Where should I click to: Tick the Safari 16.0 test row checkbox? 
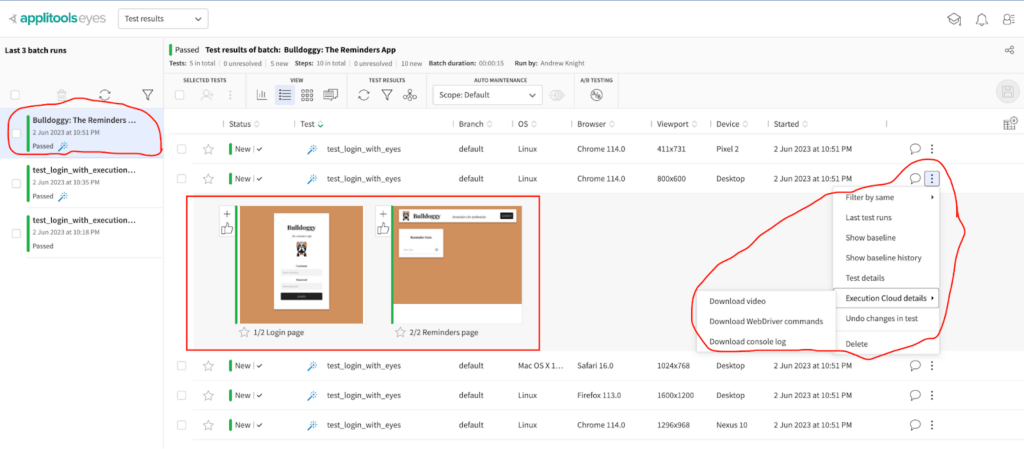(181, 366)
